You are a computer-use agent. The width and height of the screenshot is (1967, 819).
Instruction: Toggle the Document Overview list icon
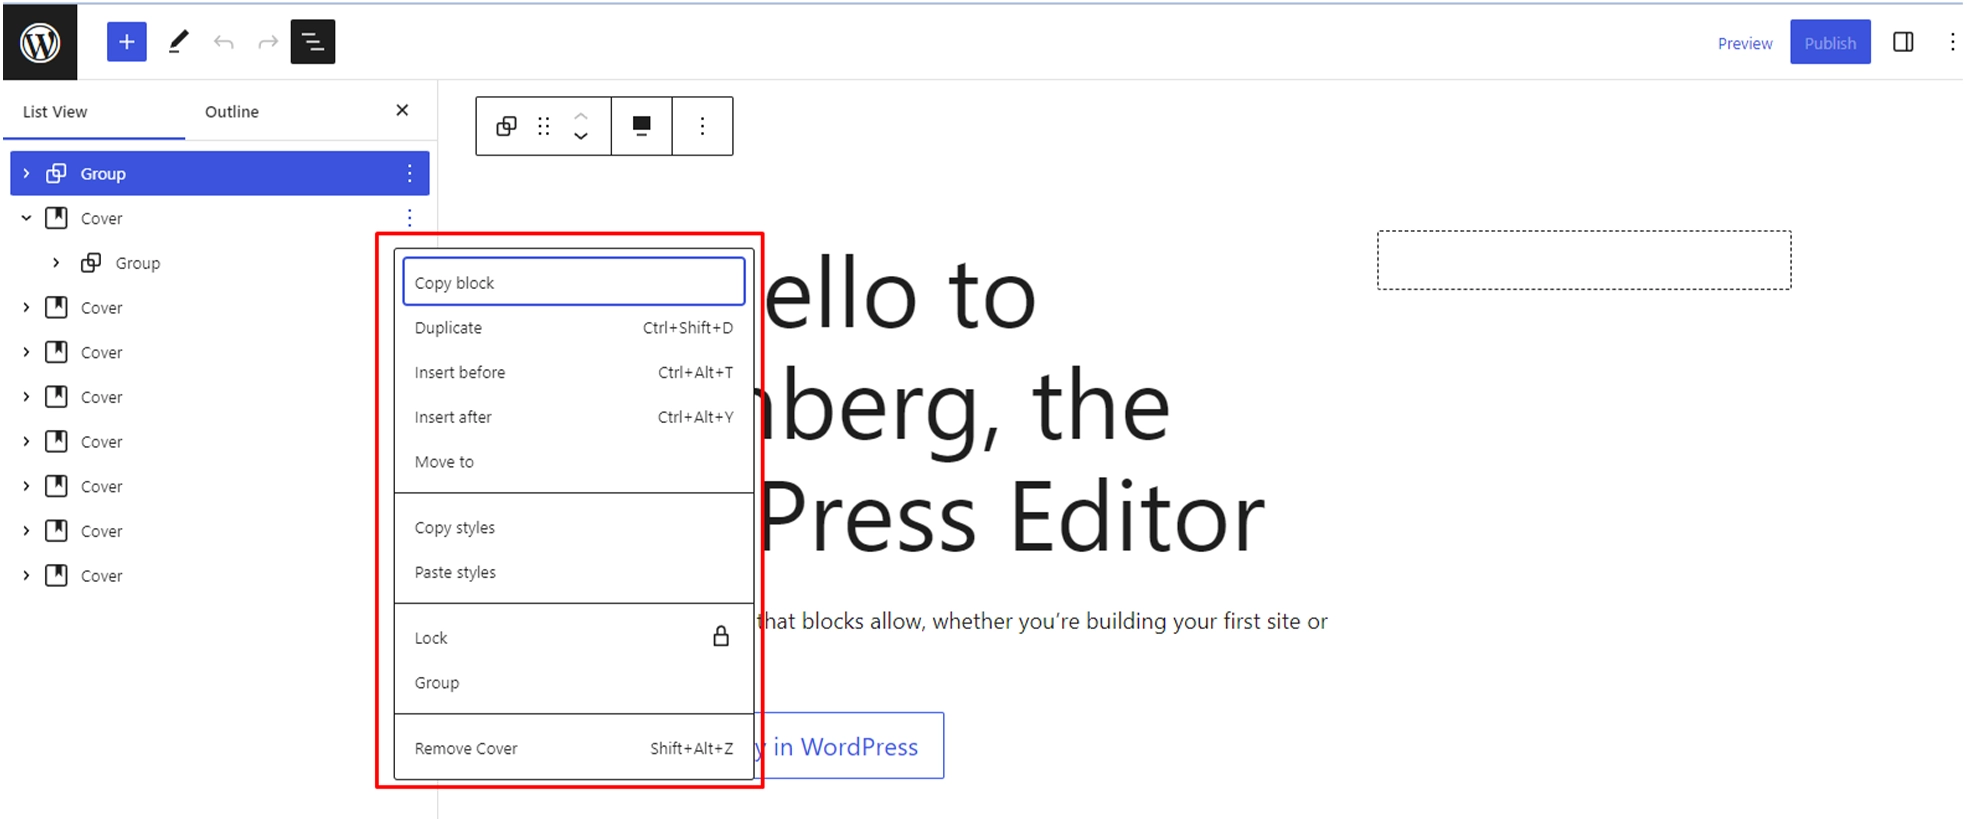pos(313,42)
